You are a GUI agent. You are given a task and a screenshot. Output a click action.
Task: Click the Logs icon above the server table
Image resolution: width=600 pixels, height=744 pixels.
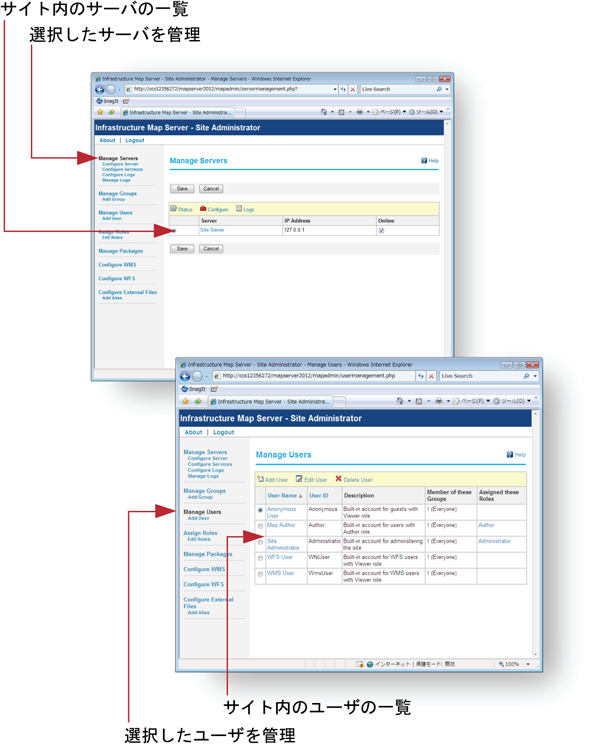(239, 209)
